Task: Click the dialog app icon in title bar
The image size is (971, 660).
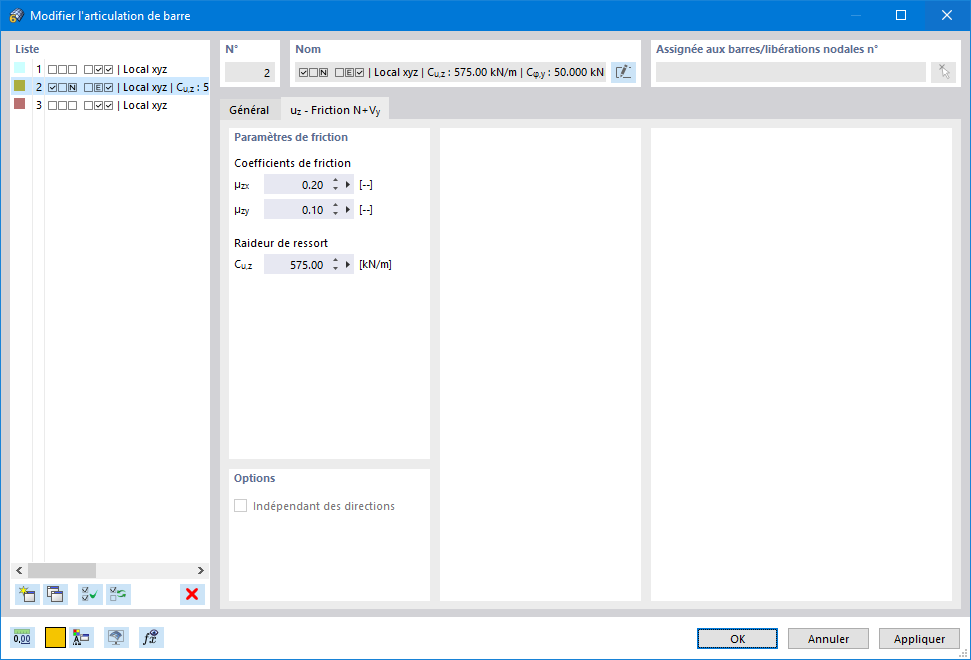Action: (x=17, y=15)
